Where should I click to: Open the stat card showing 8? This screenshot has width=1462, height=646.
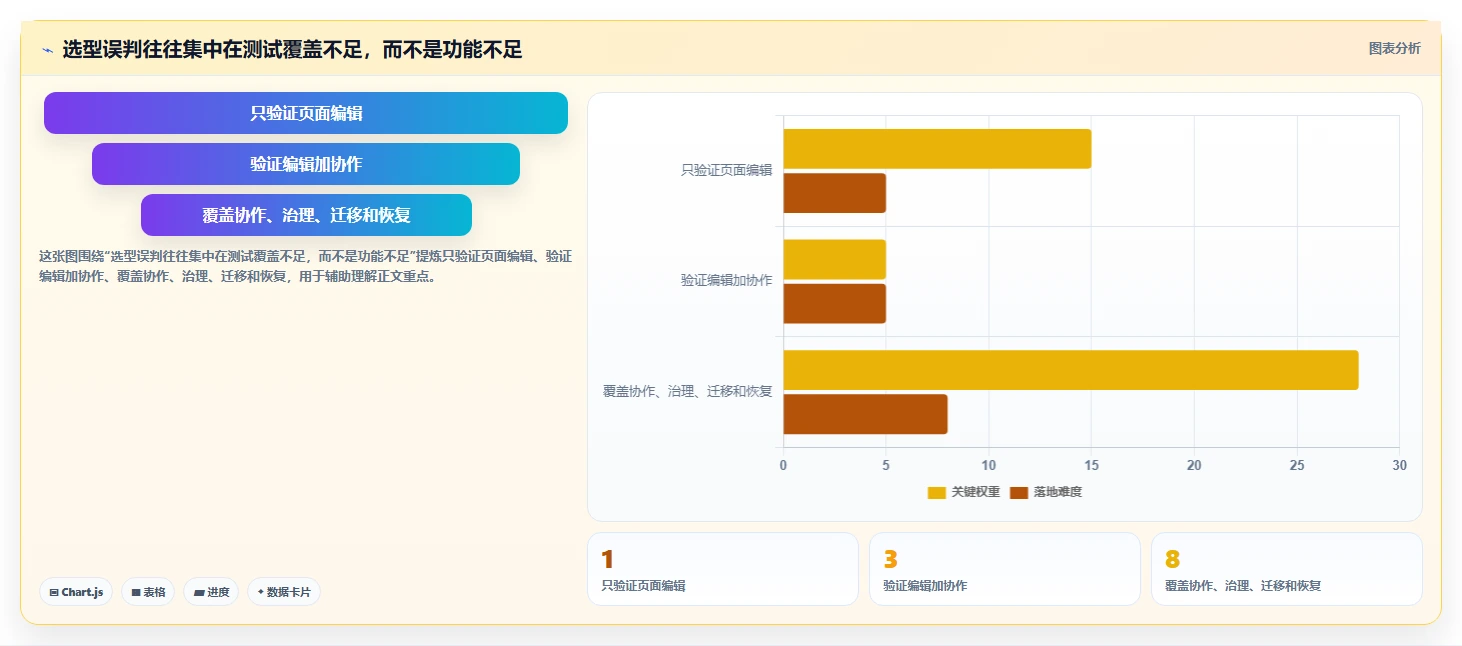(1287, 569)
